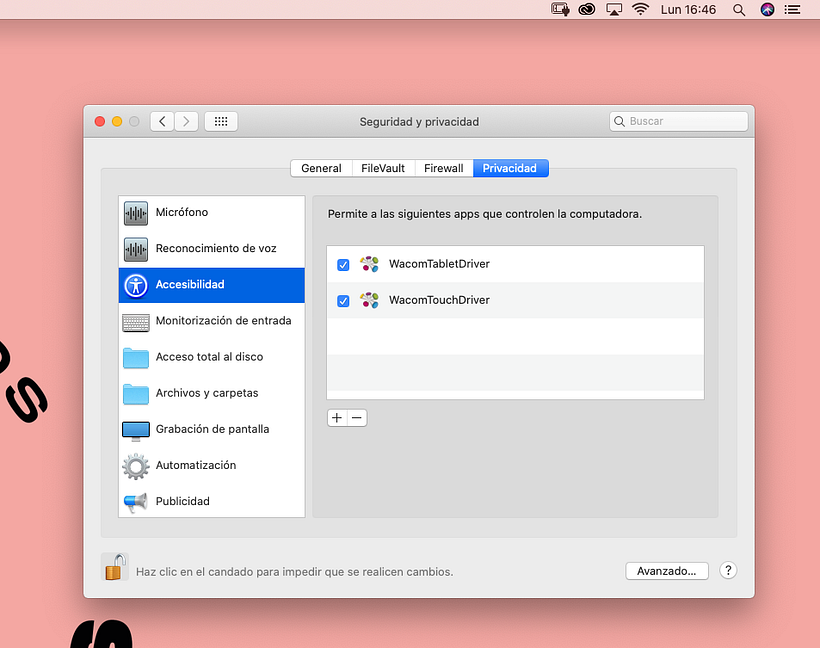Click the battery status menu icon
The height and width of the screenshot is (648, 820).
point(560,9)
